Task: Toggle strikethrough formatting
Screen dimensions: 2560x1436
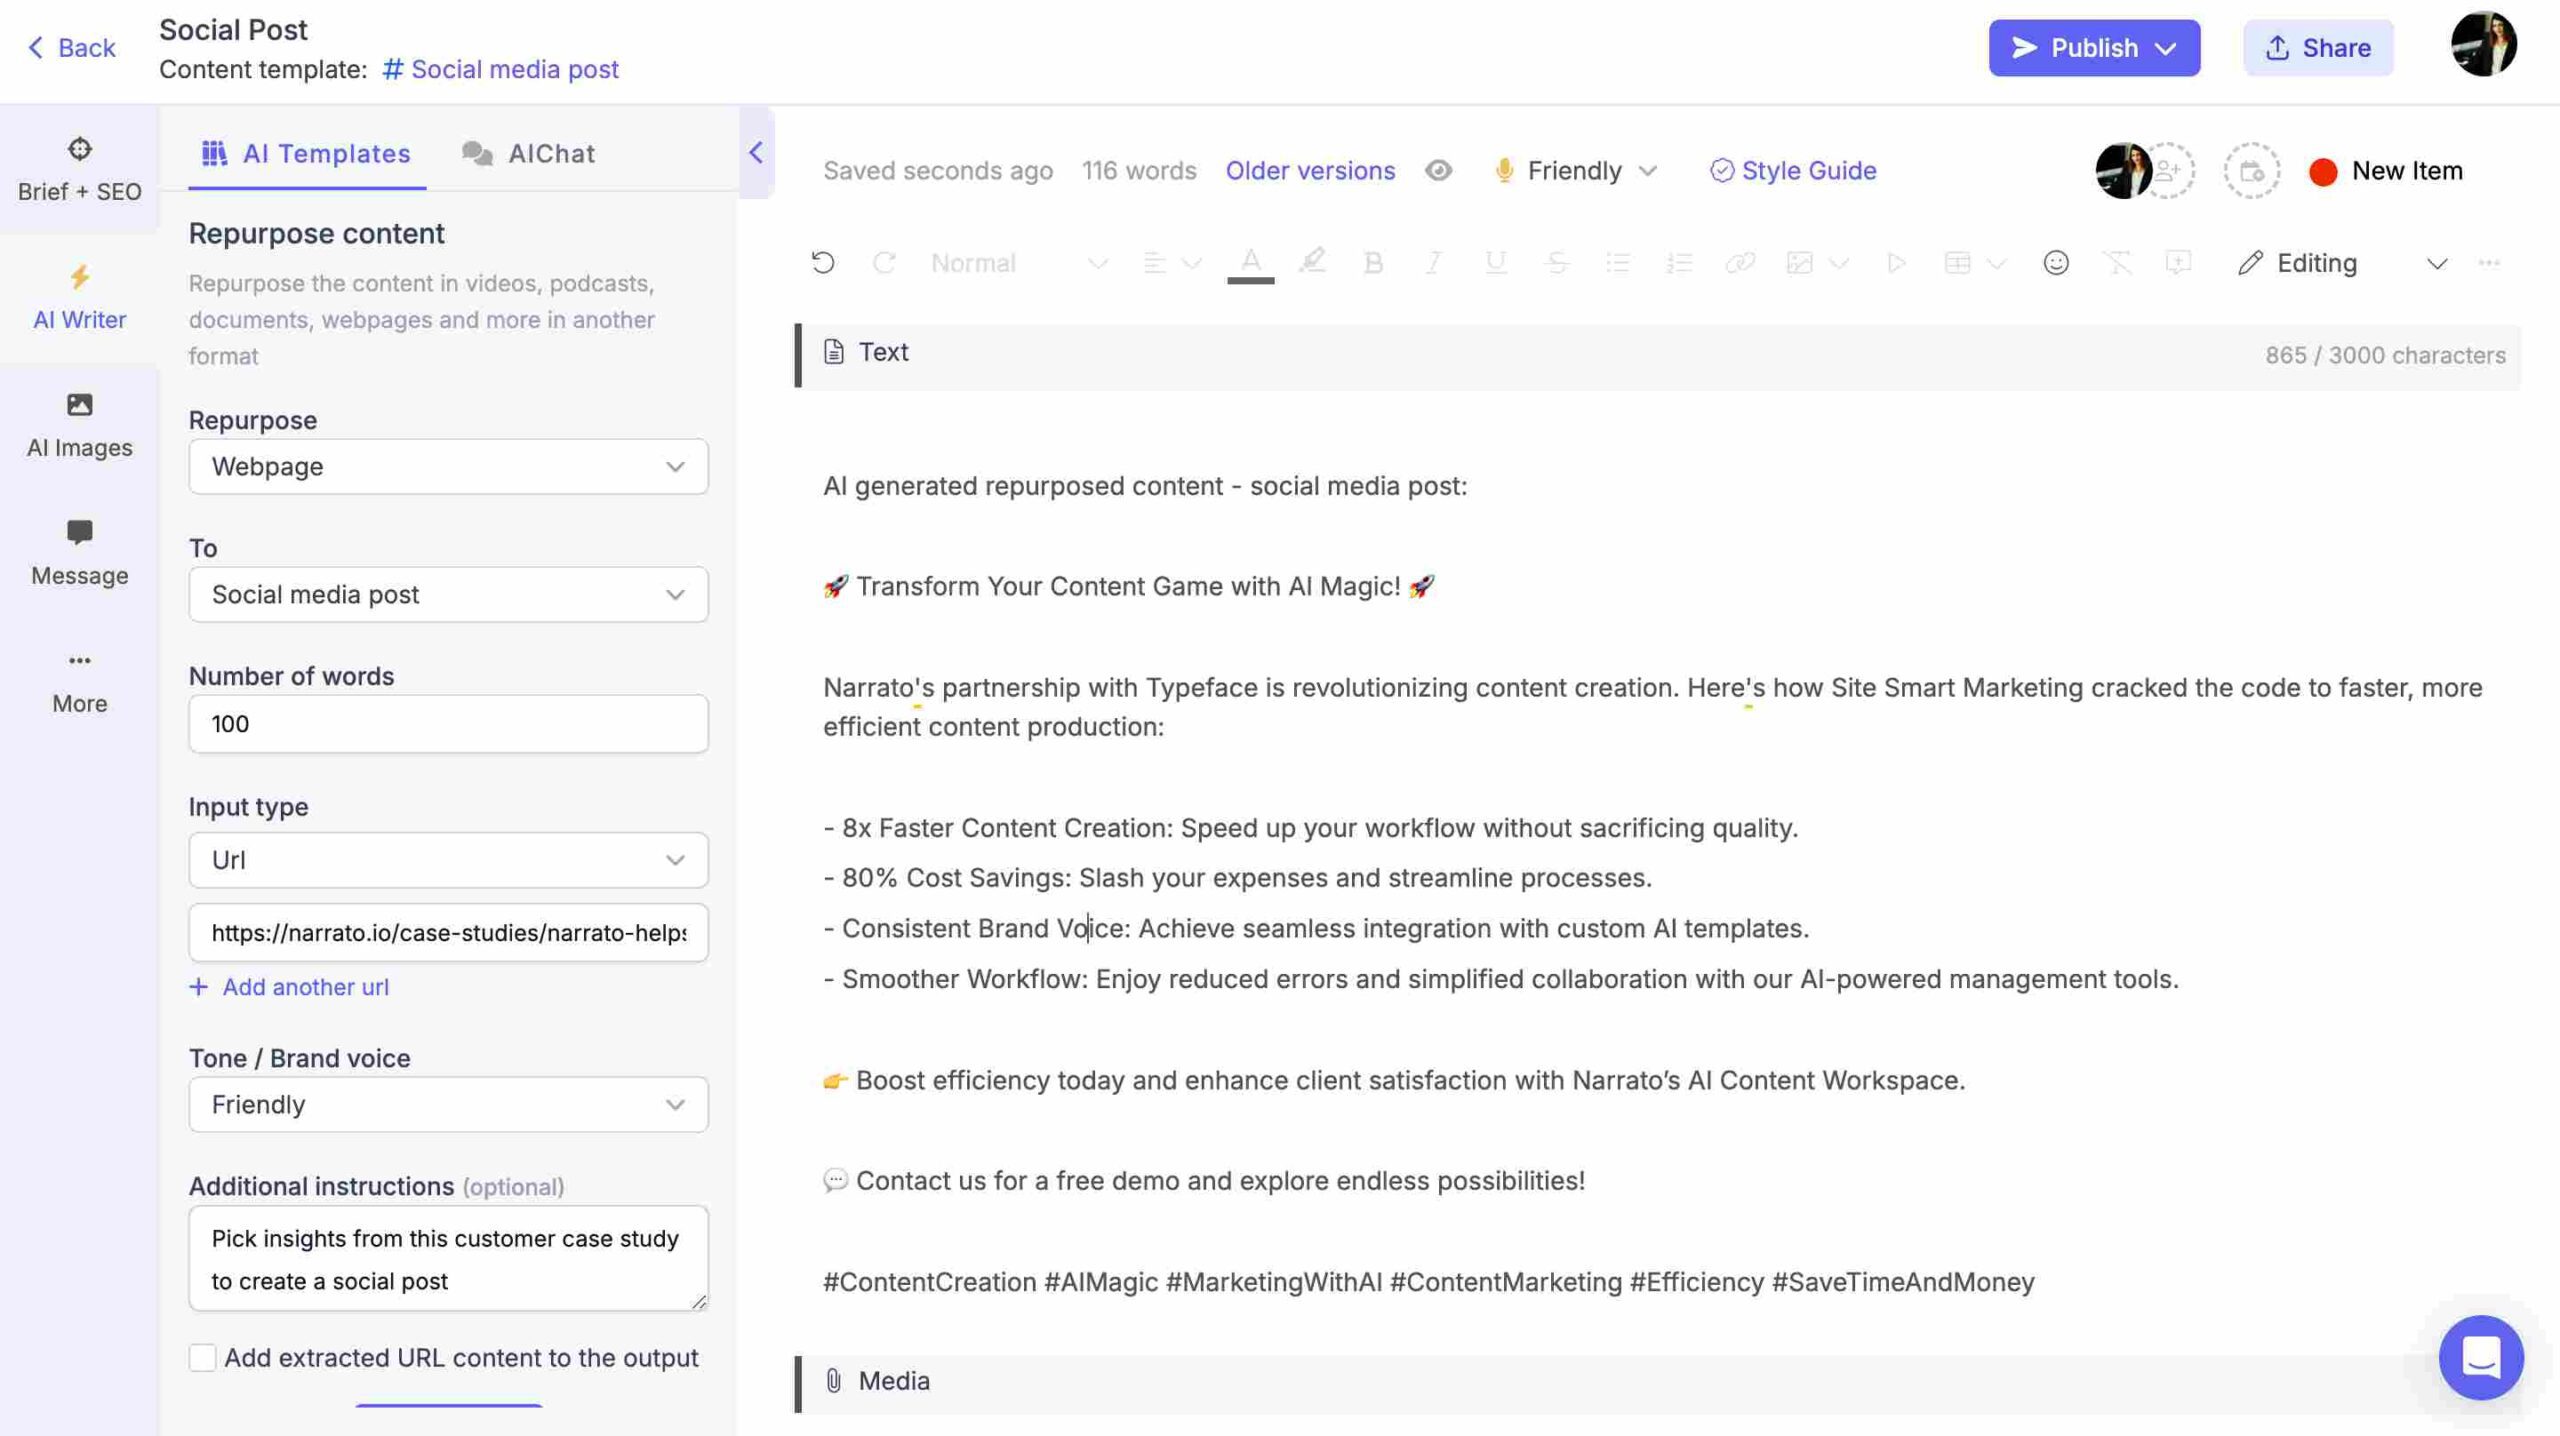Action: 1556,262
